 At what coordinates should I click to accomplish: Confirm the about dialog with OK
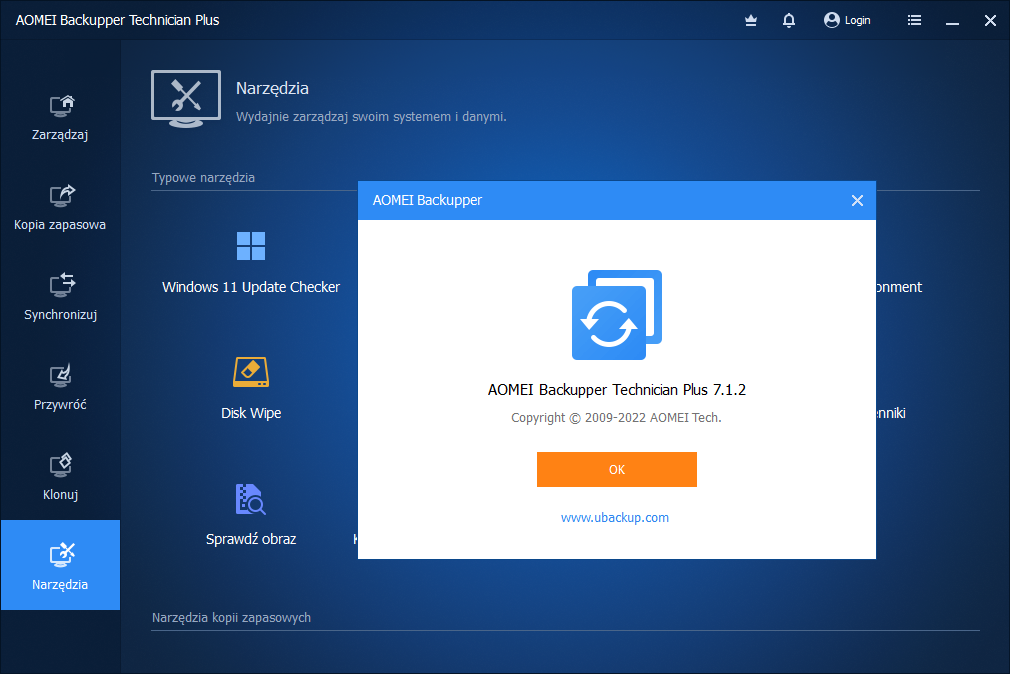click(616, 469)
